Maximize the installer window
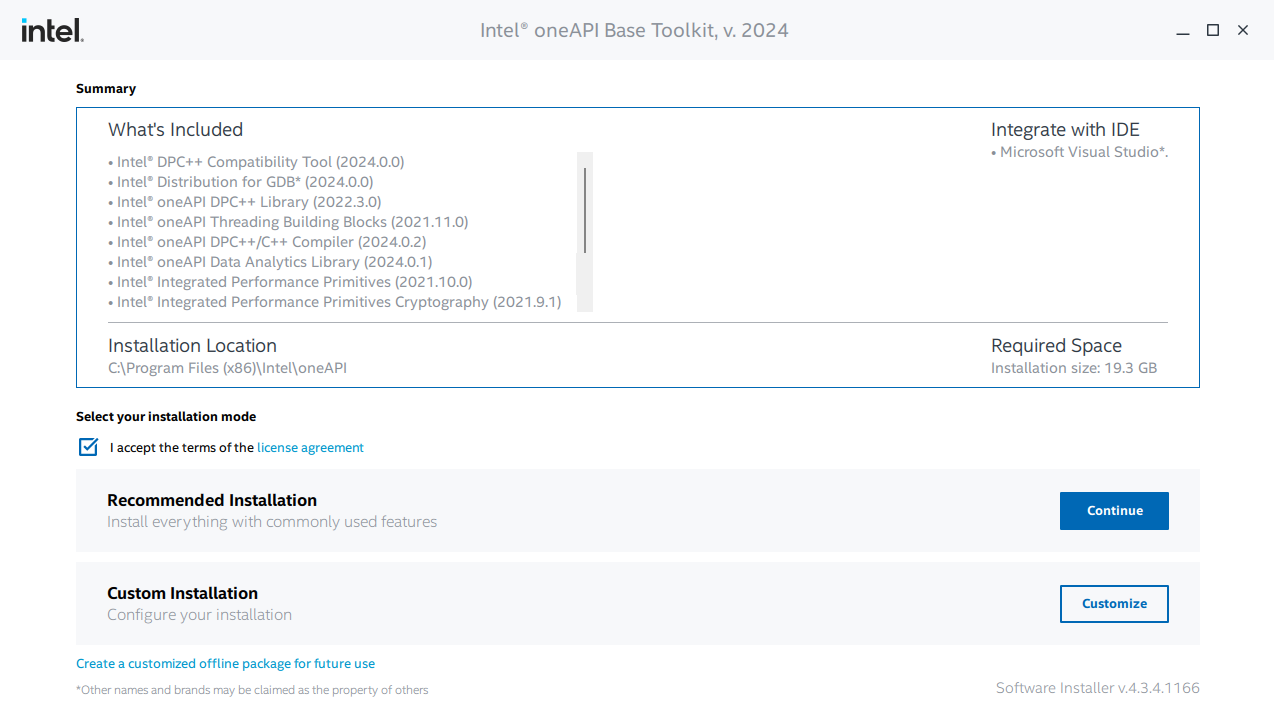This screenshot has width=1274, height=716. click(1213, 31)
